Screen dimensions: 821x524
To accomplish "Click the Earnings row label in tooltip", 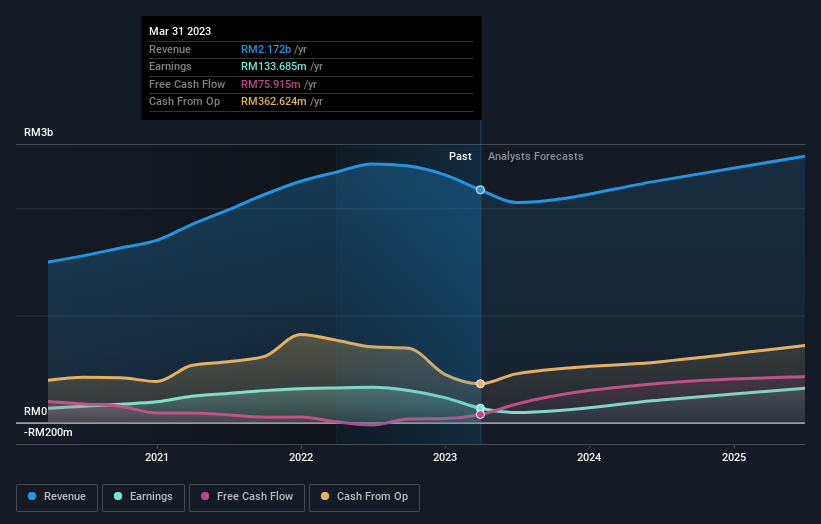I will [170, 66].
